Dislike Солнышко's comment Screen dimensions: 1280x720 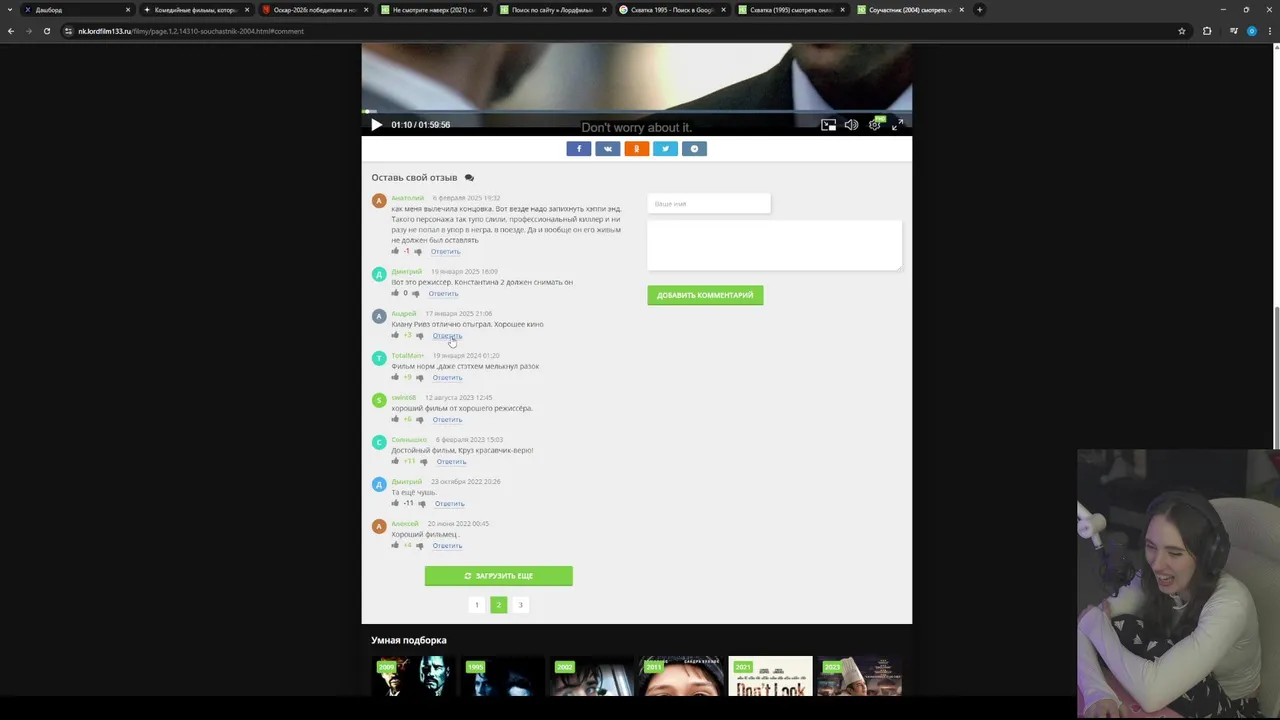click(x=423, y=462)
